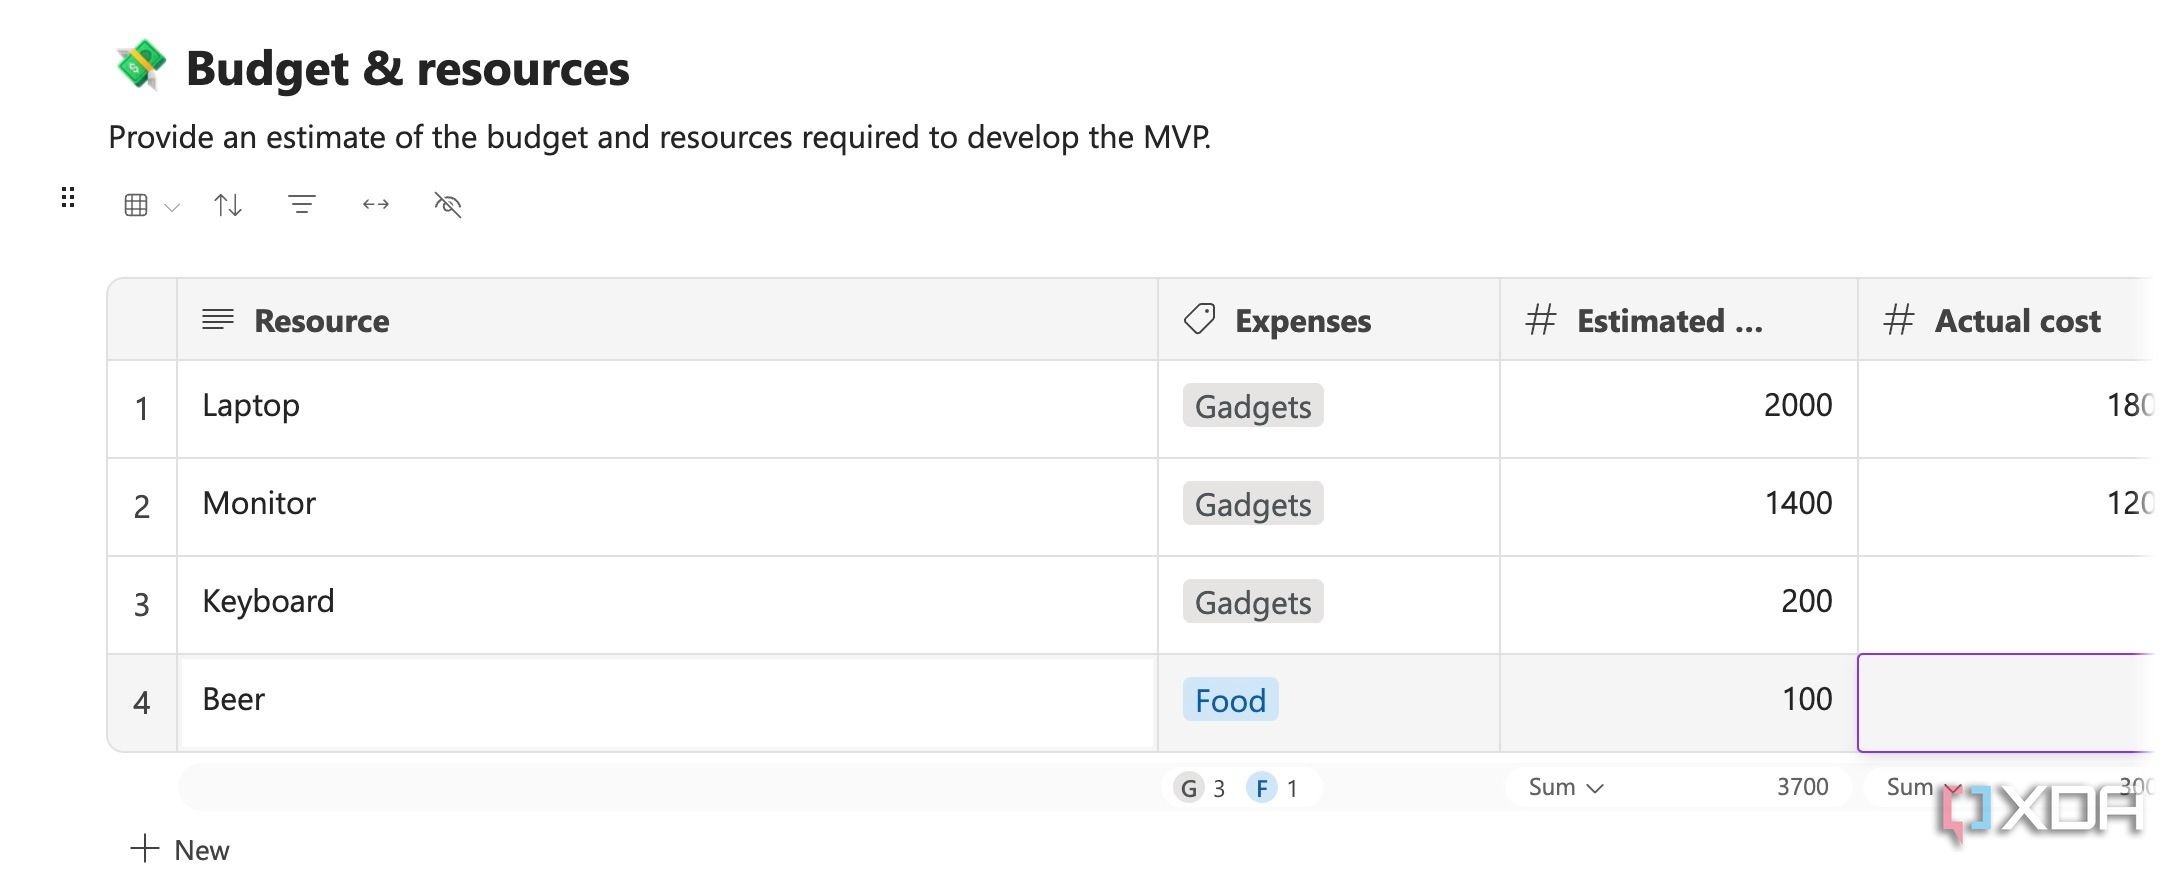This screenshot has height=882, width=2178.
Task: Expand the table view chevron
Action: (x=172, y=207)
